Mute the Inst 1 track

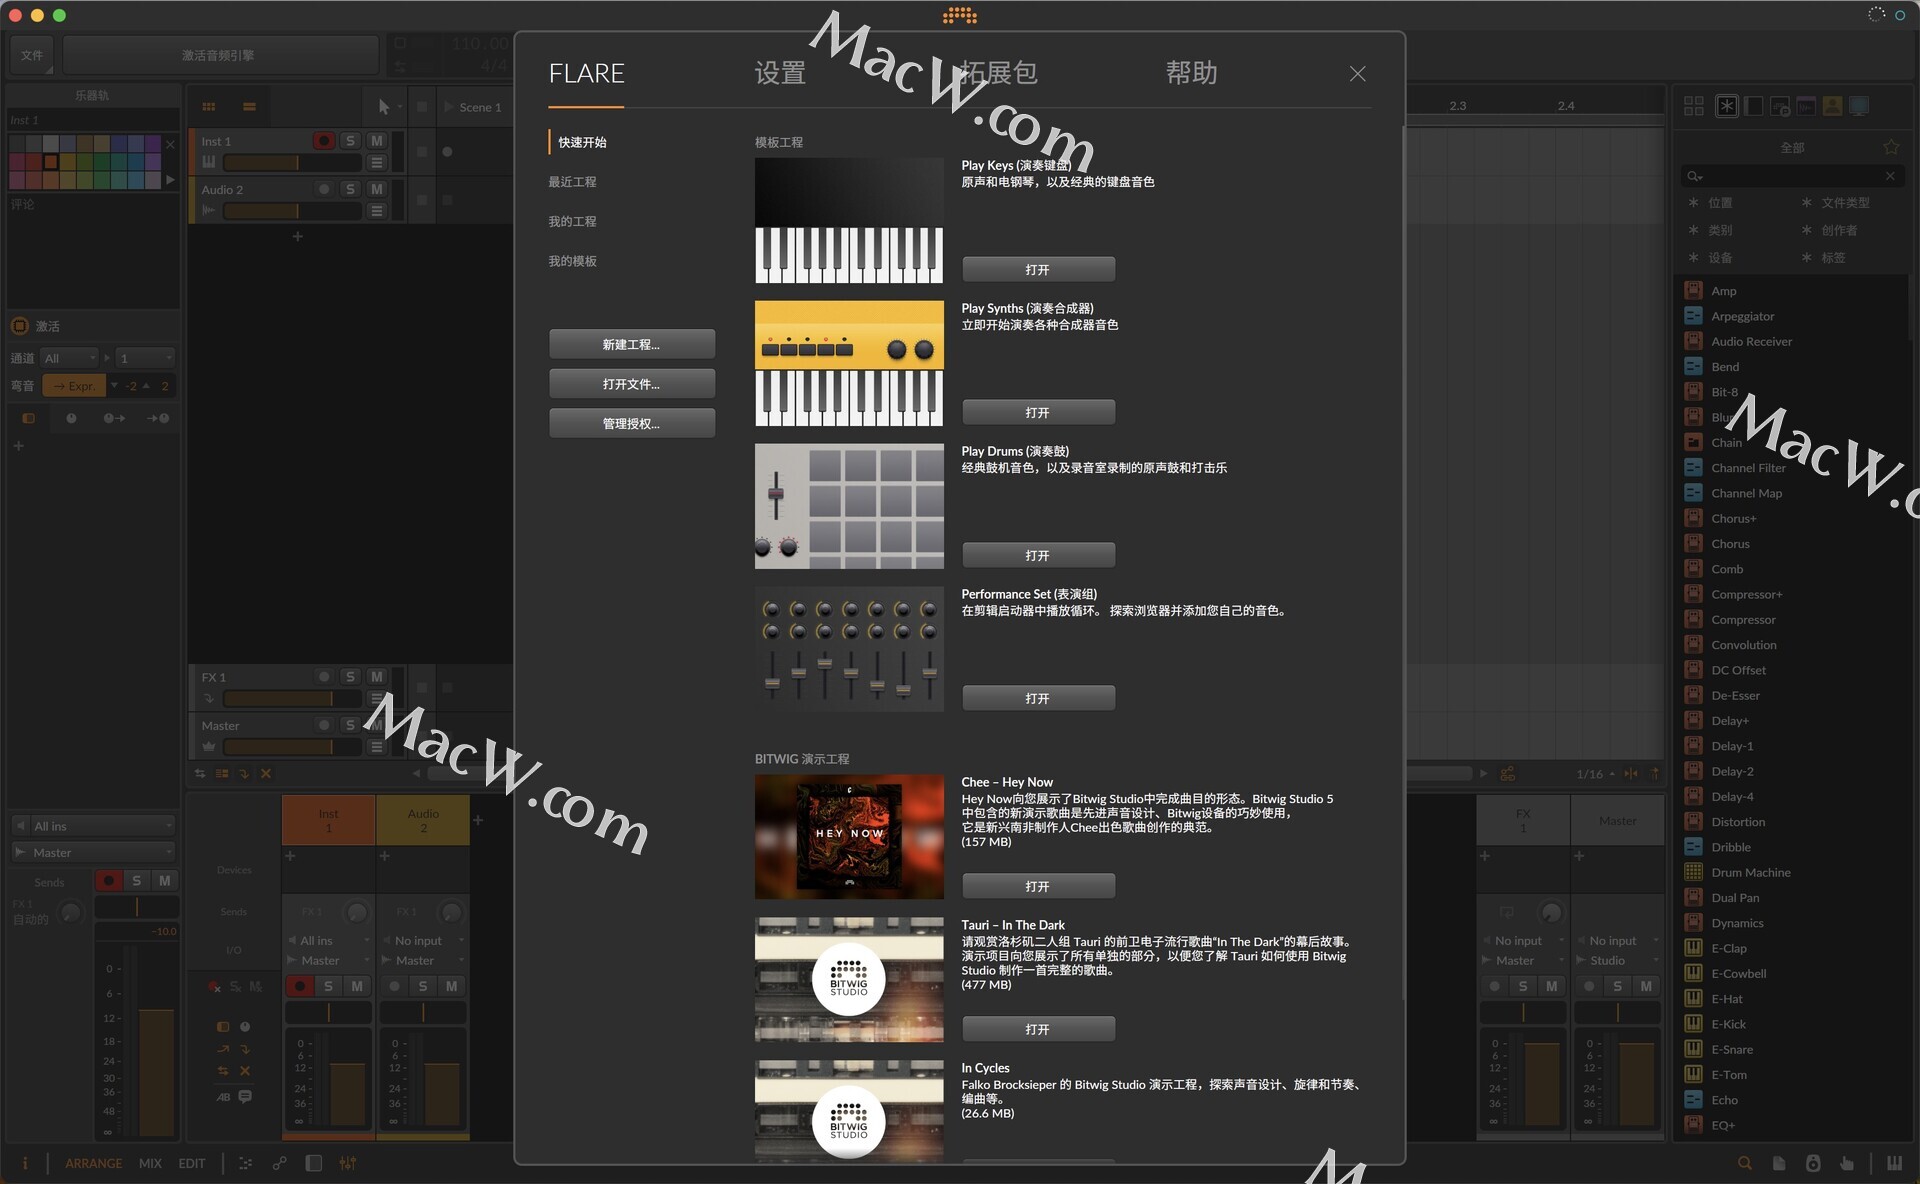point(377,141)
